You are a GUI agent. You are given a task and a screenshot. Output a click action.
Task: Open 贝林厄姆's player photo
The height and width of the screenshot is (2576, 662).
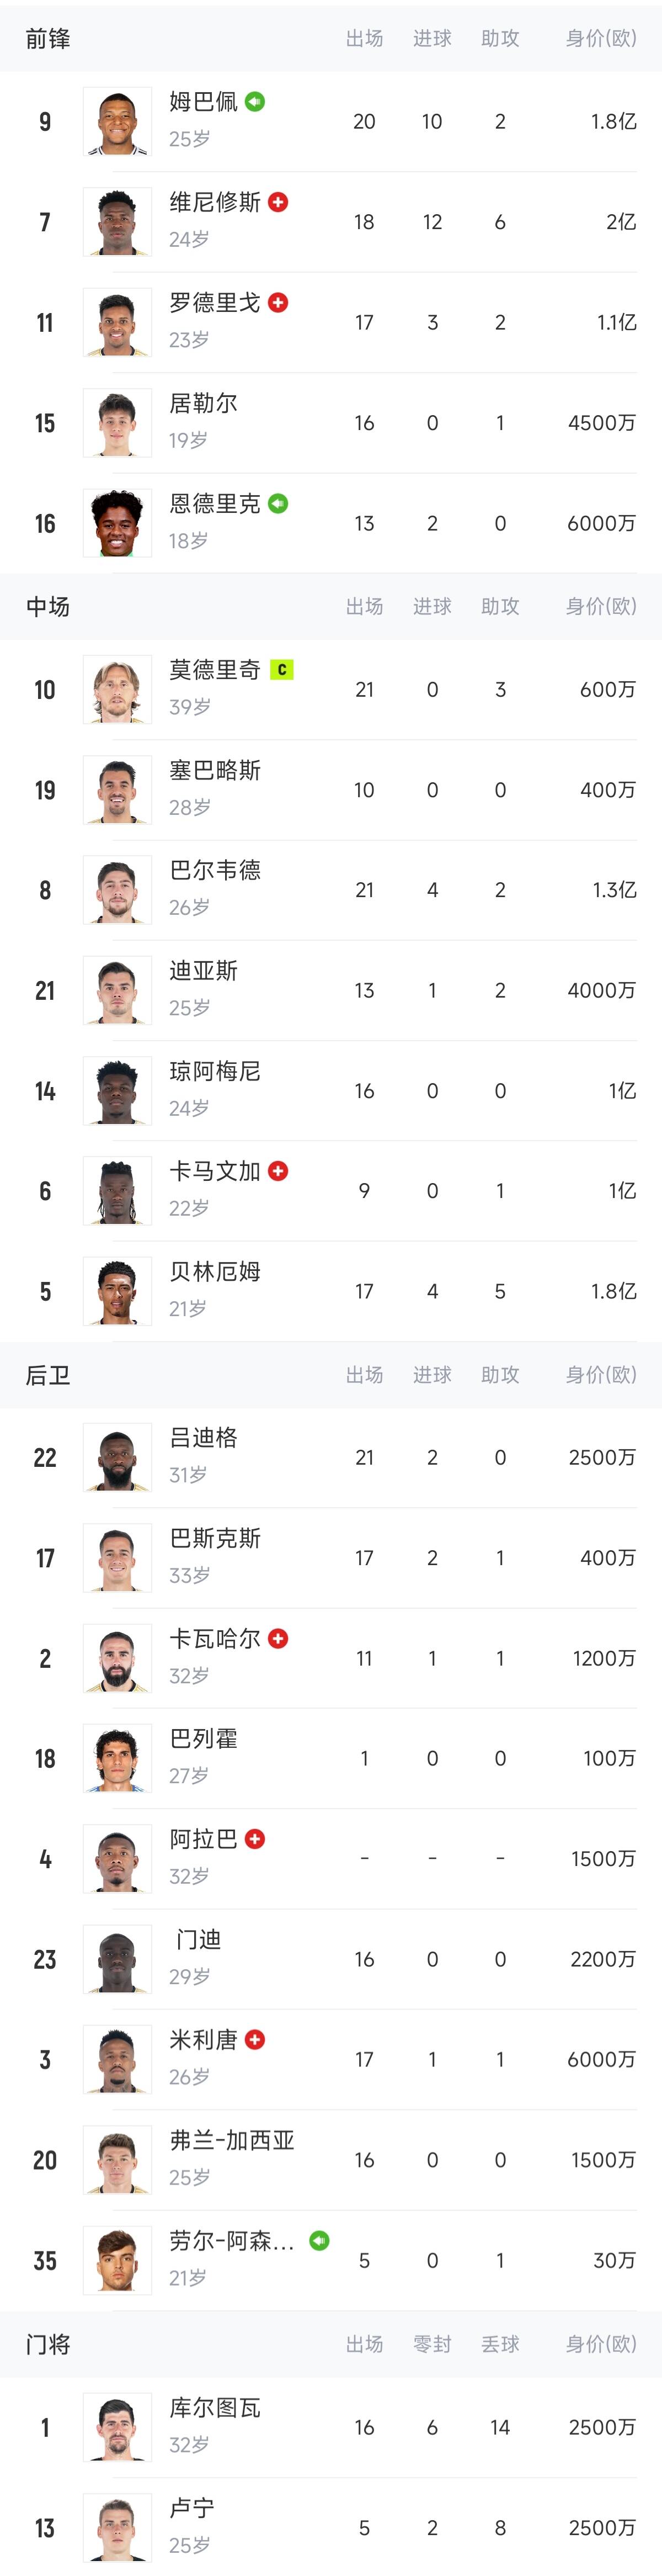(x=117, y=1291)
